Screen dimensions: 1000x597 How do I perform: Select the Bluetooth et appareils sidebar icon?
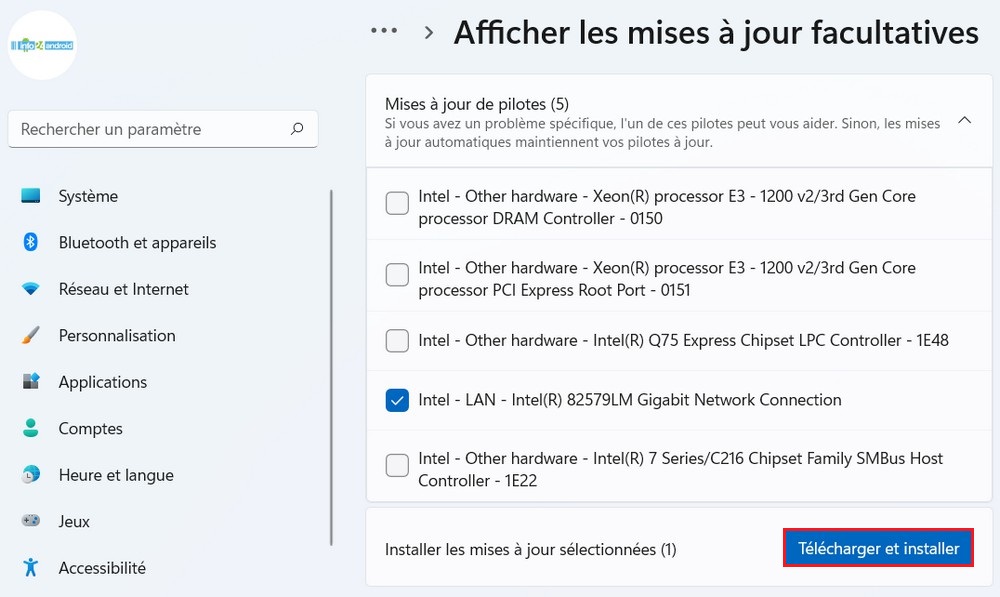pyautogui.click(x=31, y=242)
